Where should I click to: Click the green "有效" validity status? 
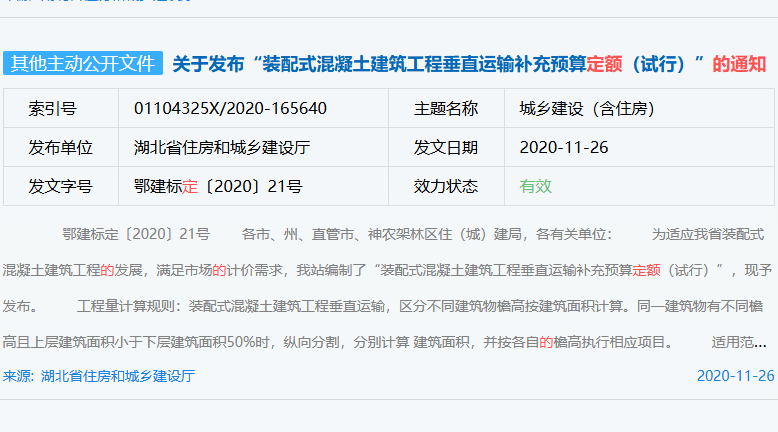(x=535, y=186)
